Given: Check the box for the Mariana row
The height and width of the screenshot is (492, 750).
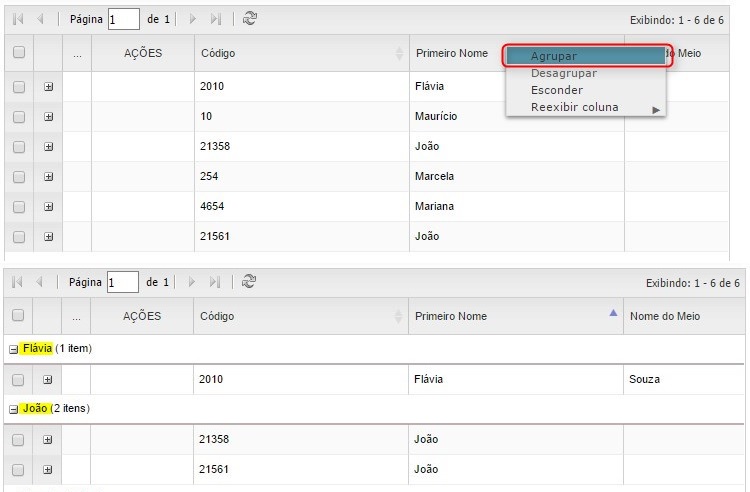Looking at the screenshot, I should click(19, 207).
